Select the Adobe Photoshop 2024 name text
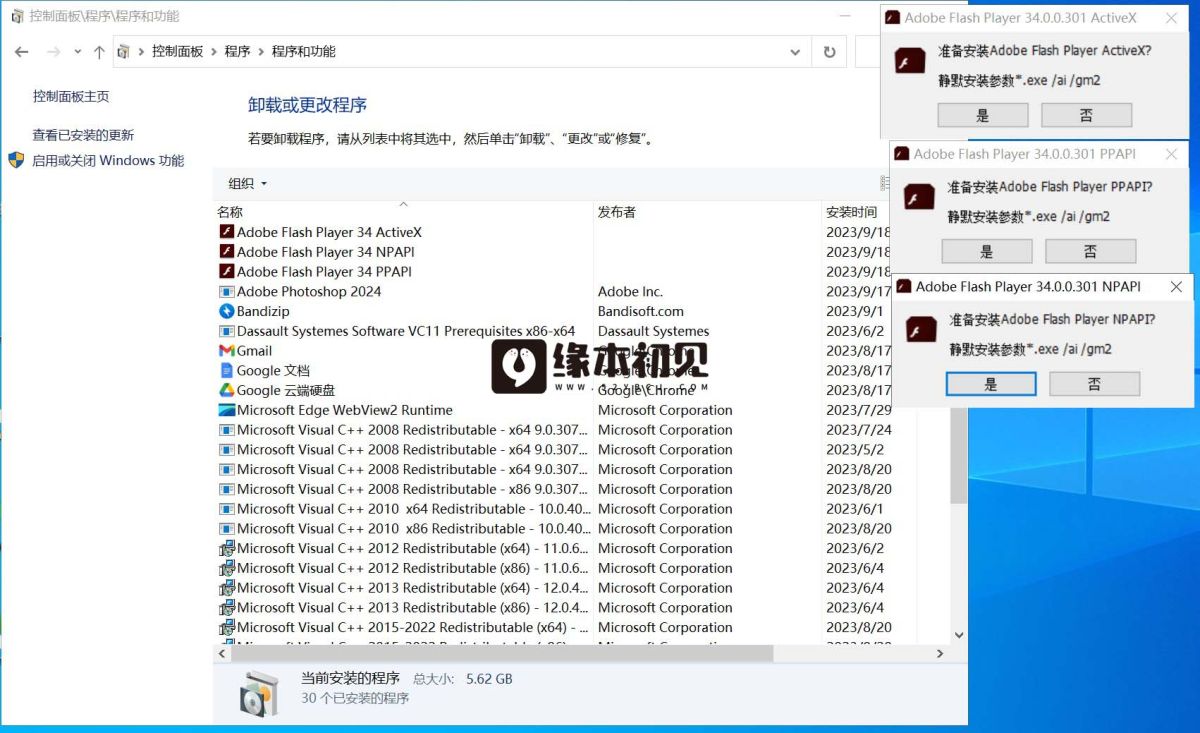Viewport: 1200px width, 733px height. point(309,292)
